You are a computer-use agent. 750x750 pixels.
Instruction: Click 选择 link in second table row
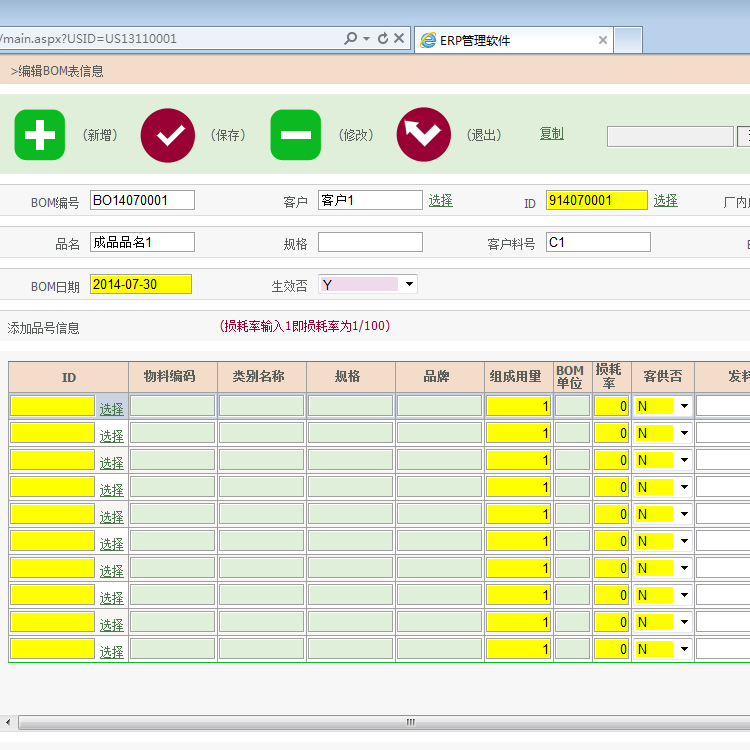point(111,436)
